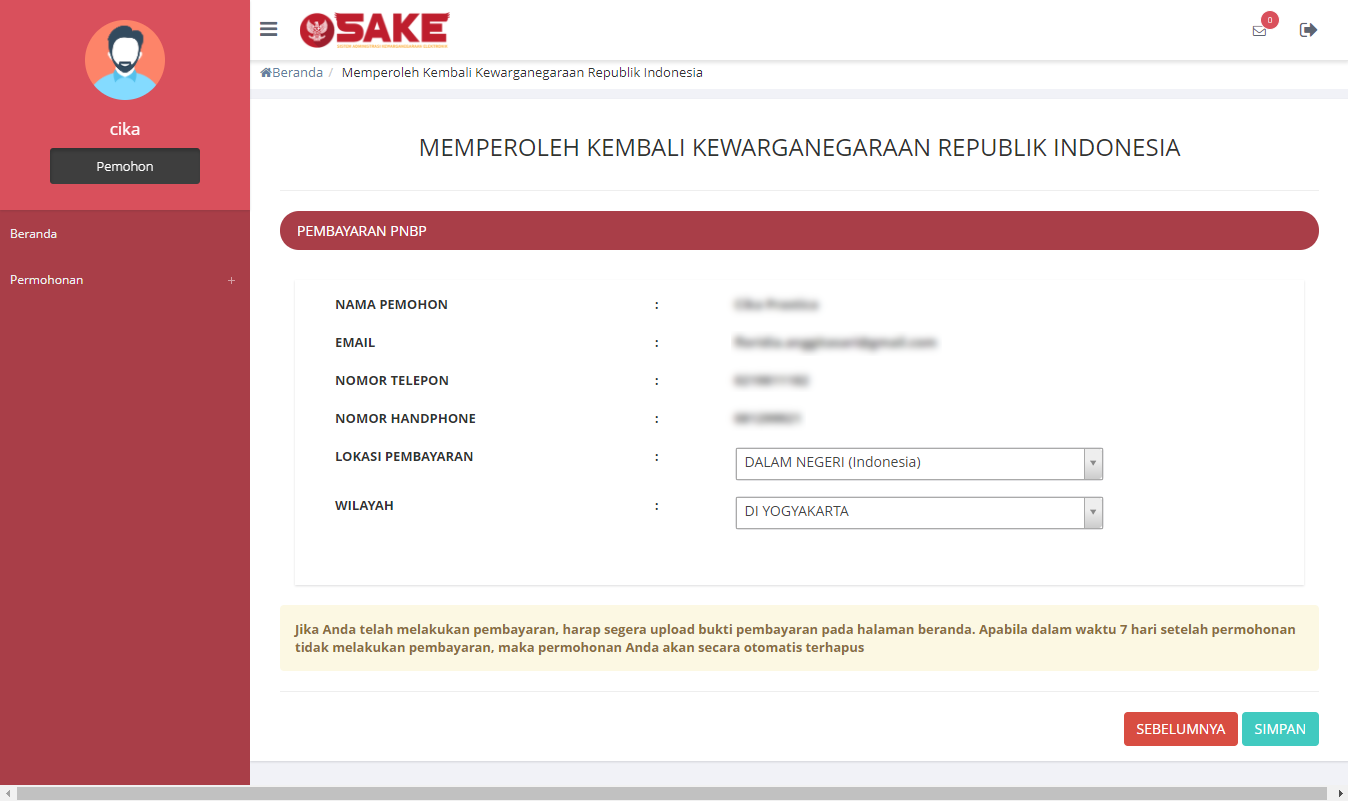Click the NOMOR HANDPHONE label

click(405, 418)
